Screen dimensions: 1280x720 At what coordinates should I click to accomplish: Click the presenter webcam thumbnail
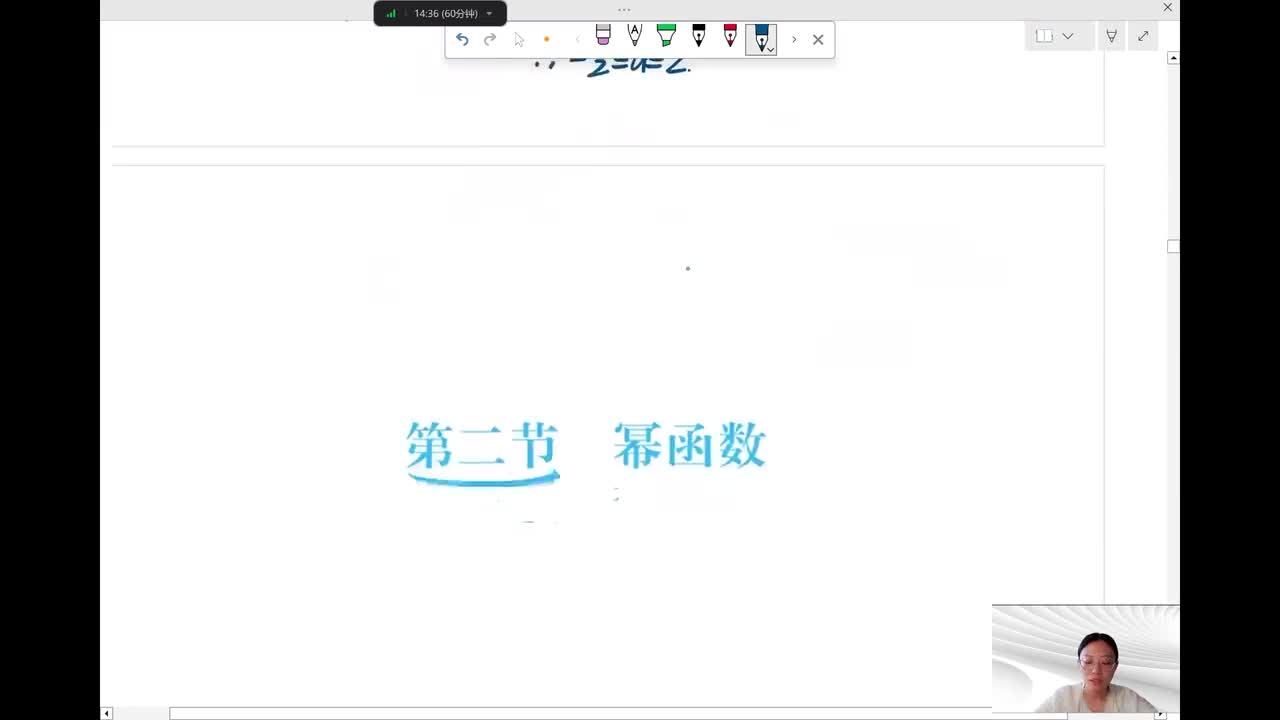(1086, 659)
